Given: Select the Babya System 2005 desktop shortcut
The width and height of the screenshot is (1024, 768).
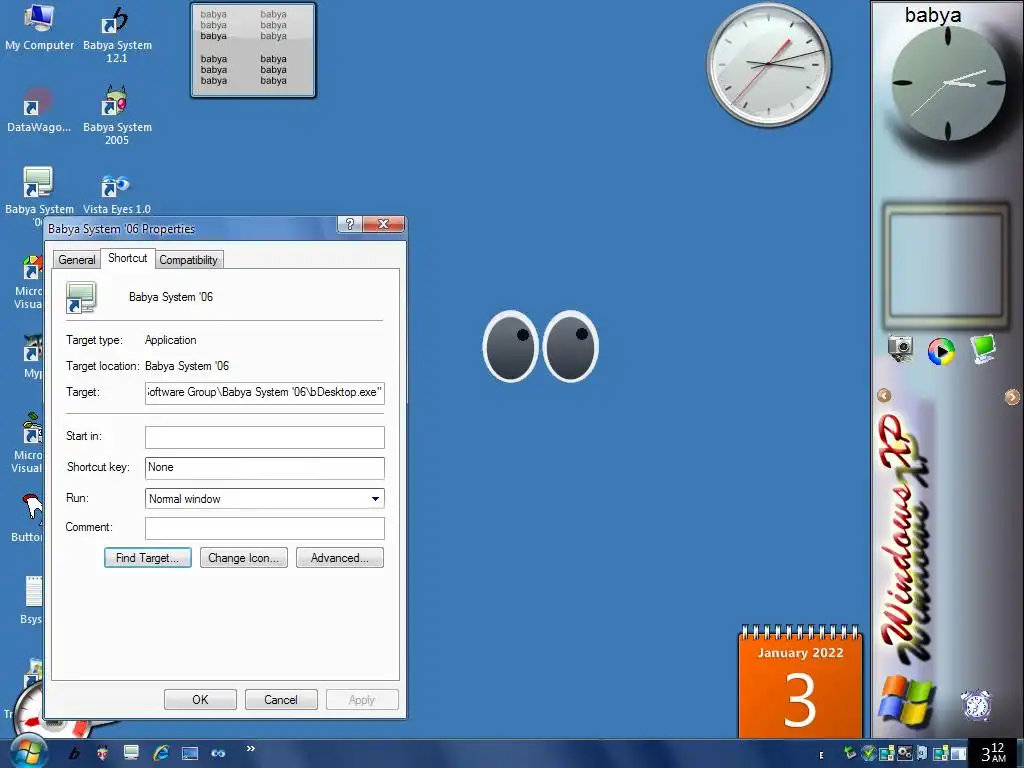Looking at the screenshot, I should (x=117, y=116).
